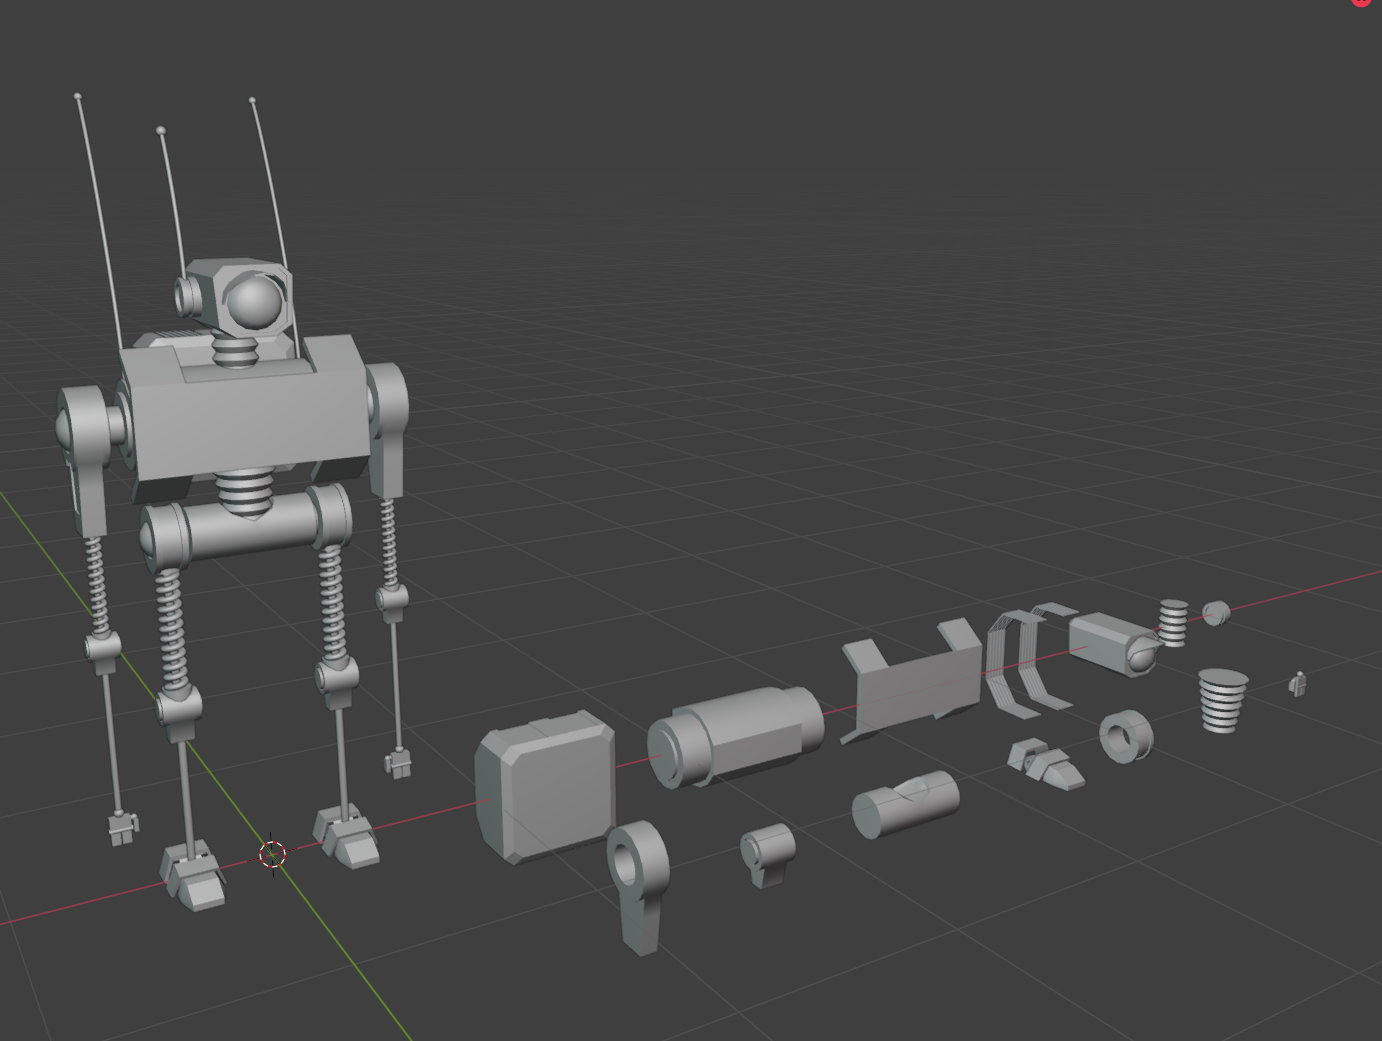This screenshot has height=1041, width=1382.
Task: Select the separate cone-shaped threaded part
Action: pyautogui.click(x=1223, y=700)
